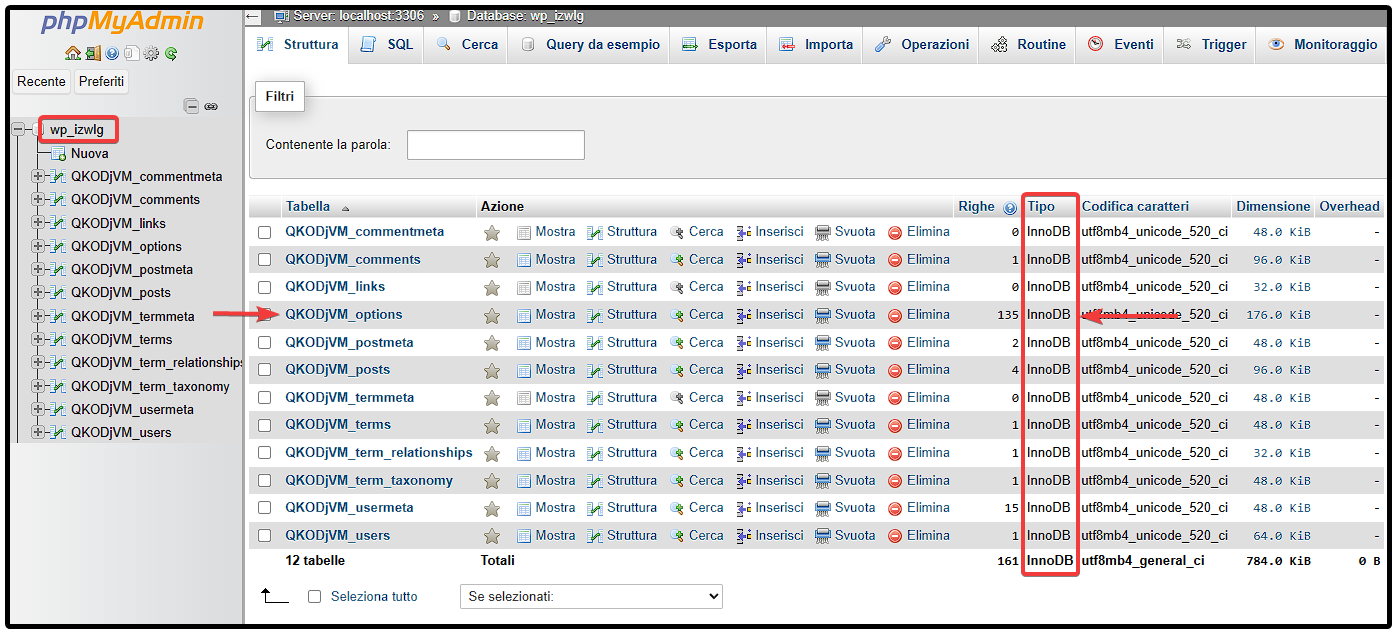Click Elimina link for QKODjVM_links
Viewport: 1397px width, 634px height.
coord(928,287)
